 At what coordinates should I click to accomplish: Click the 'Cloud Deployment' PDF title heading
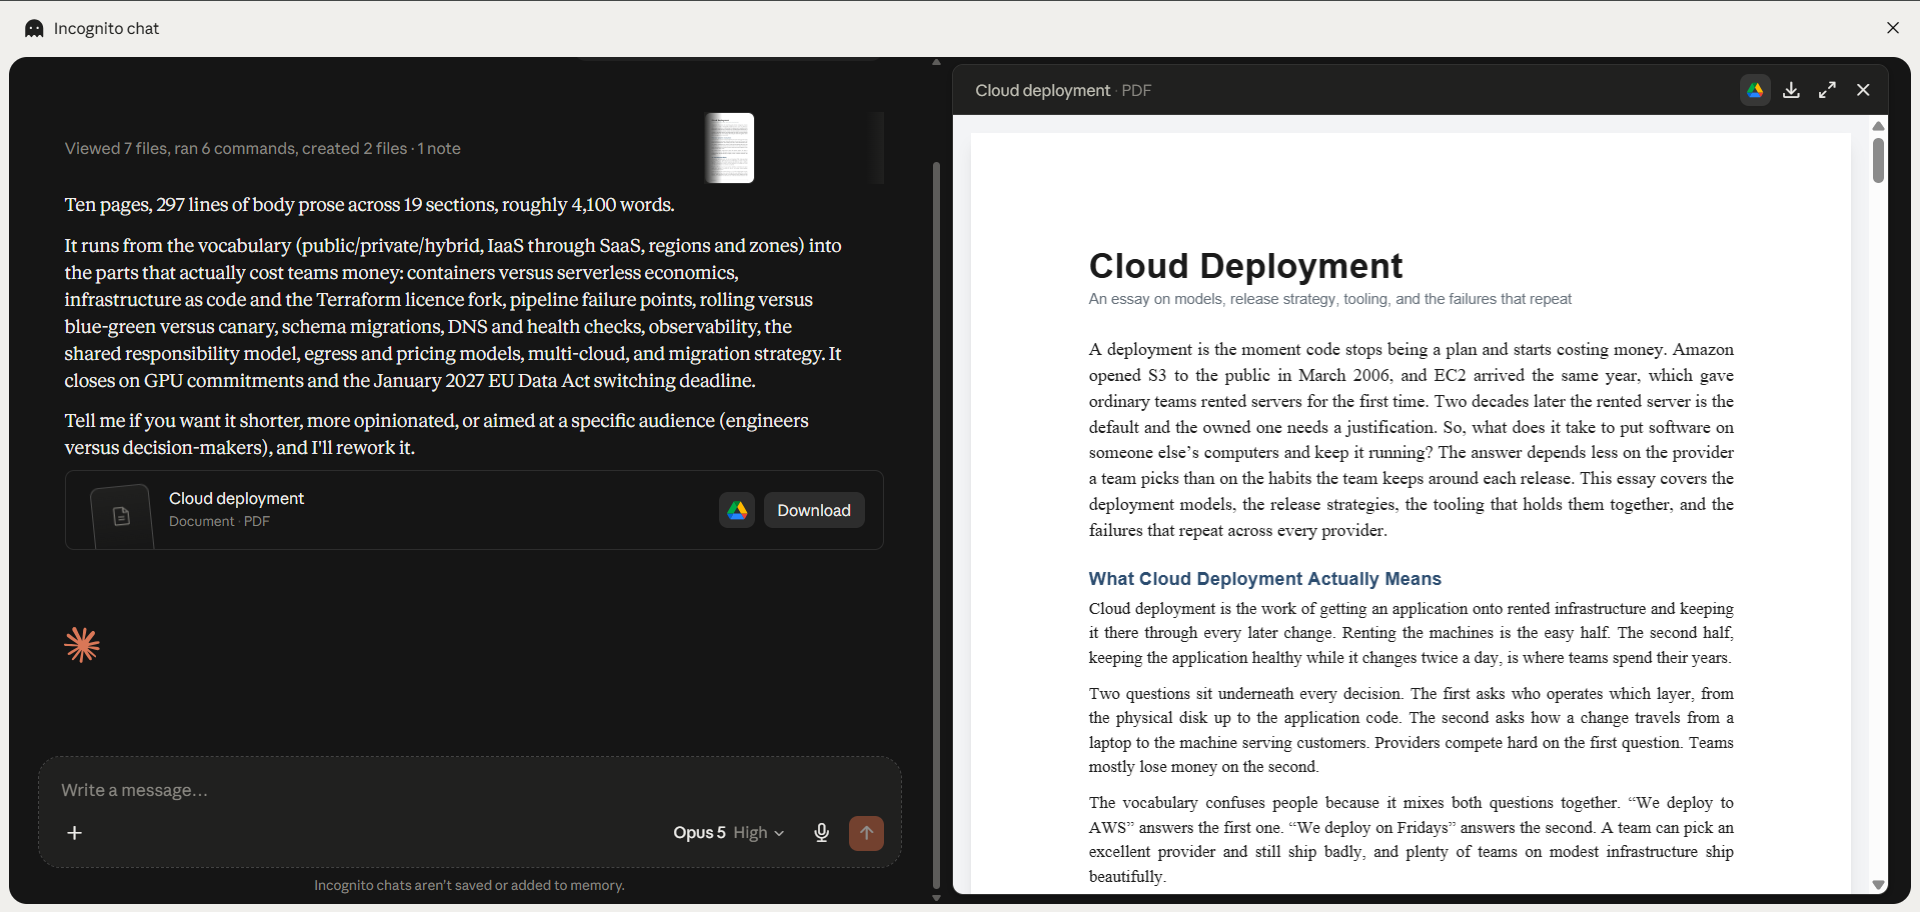[1245, 266]
